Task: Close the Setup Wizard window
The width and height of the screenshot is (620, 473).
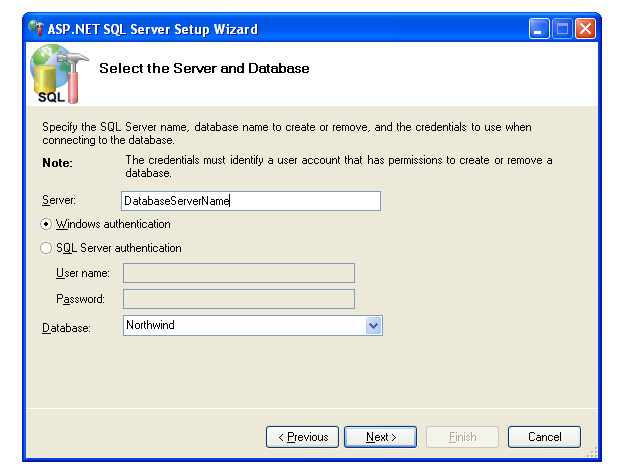Action: coord(586,29)
